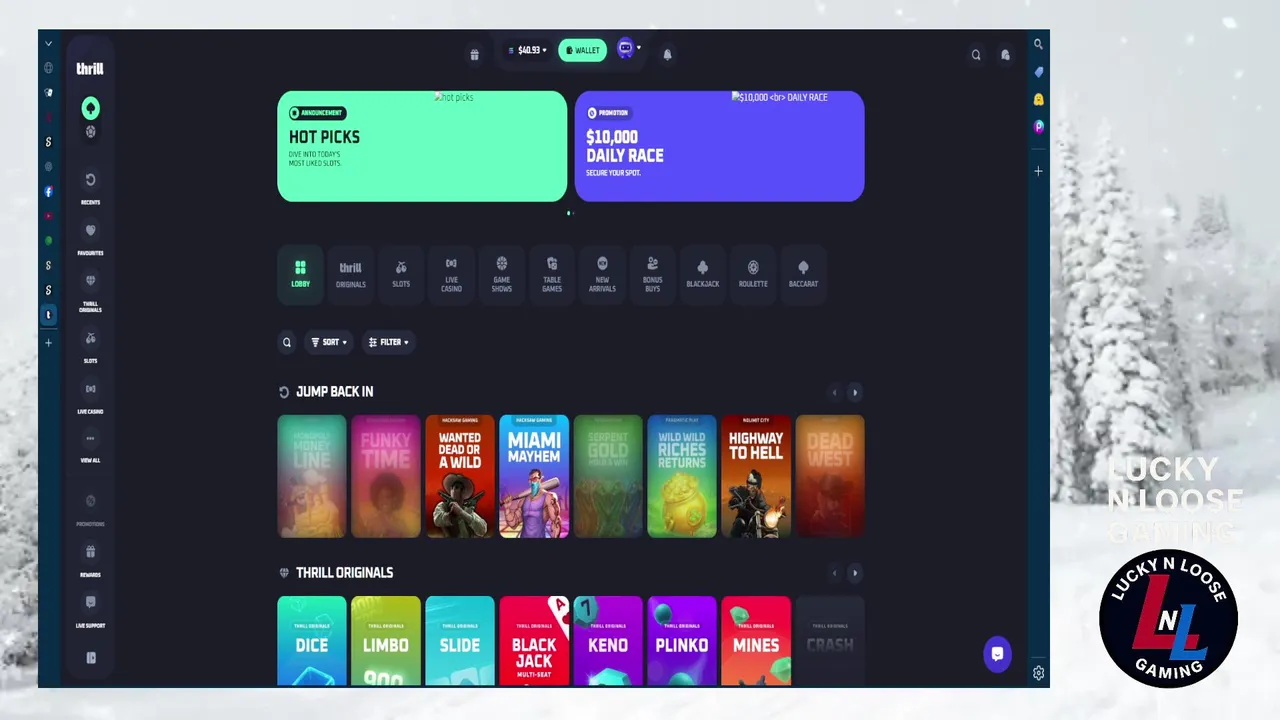Open the user avatar menu

pyautogui.click(x=628, y=48)
